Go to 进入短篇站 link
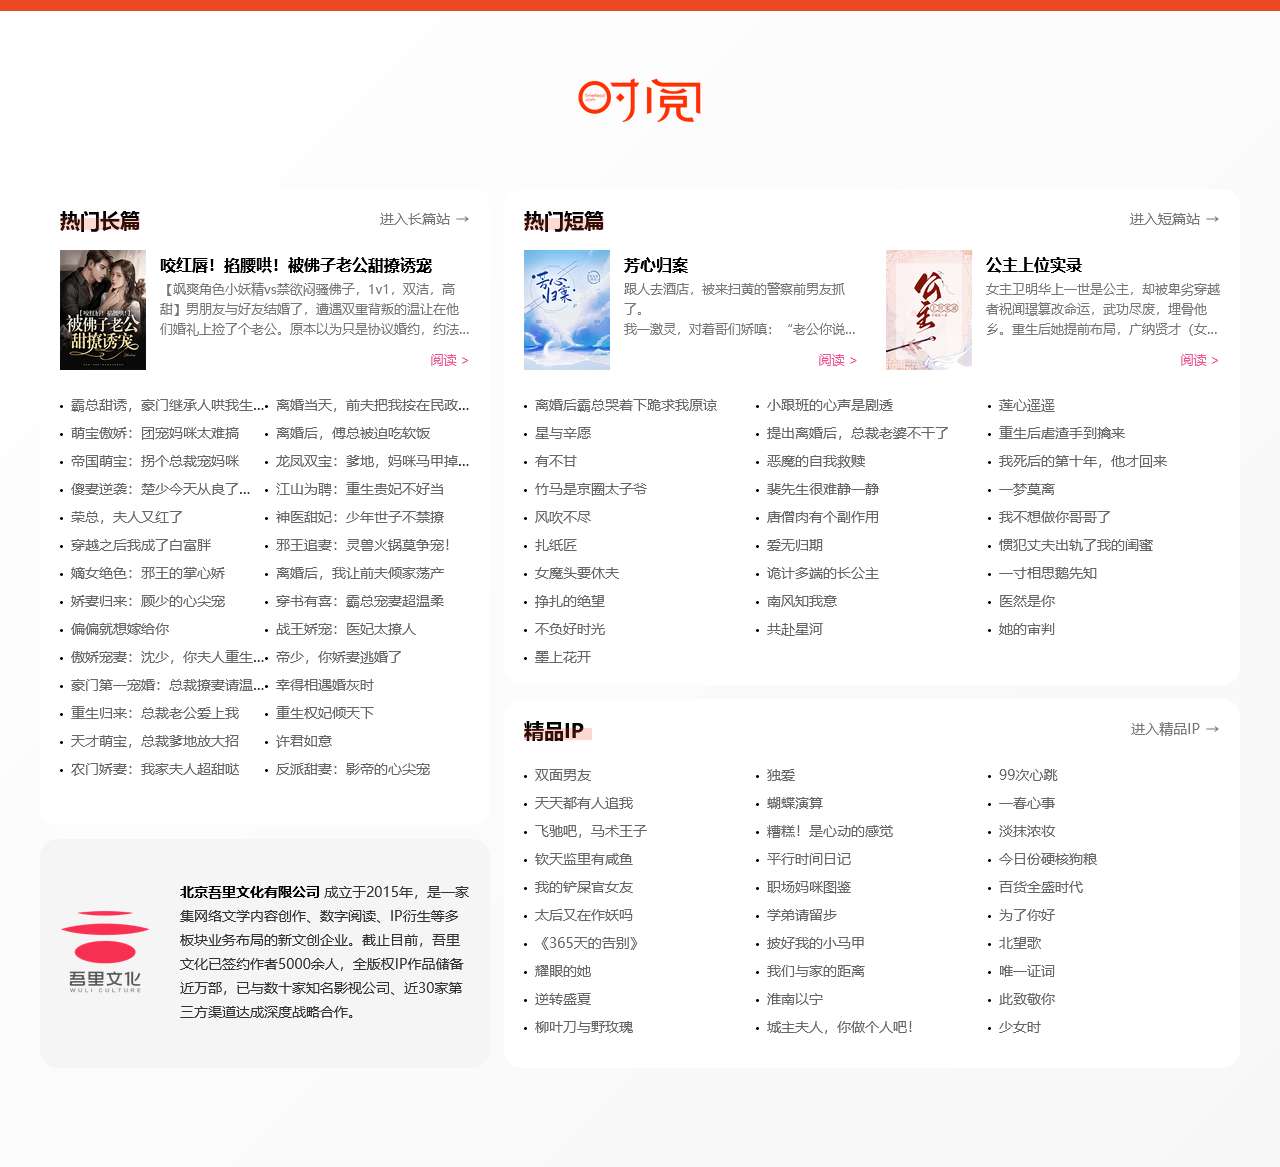Viewport: 1280px width, 1167px height. (x=1174, y=219)
